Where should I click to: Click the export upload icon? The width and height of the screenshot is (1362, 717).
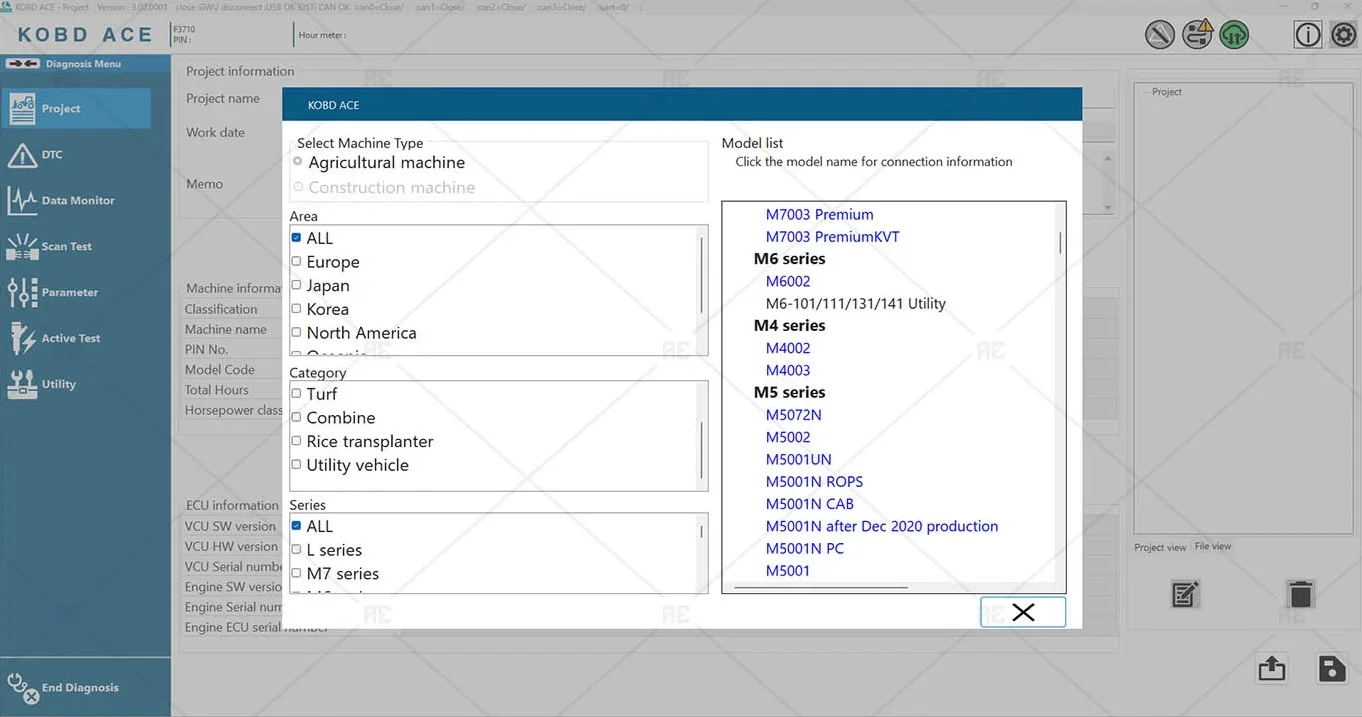[1272, 668]
